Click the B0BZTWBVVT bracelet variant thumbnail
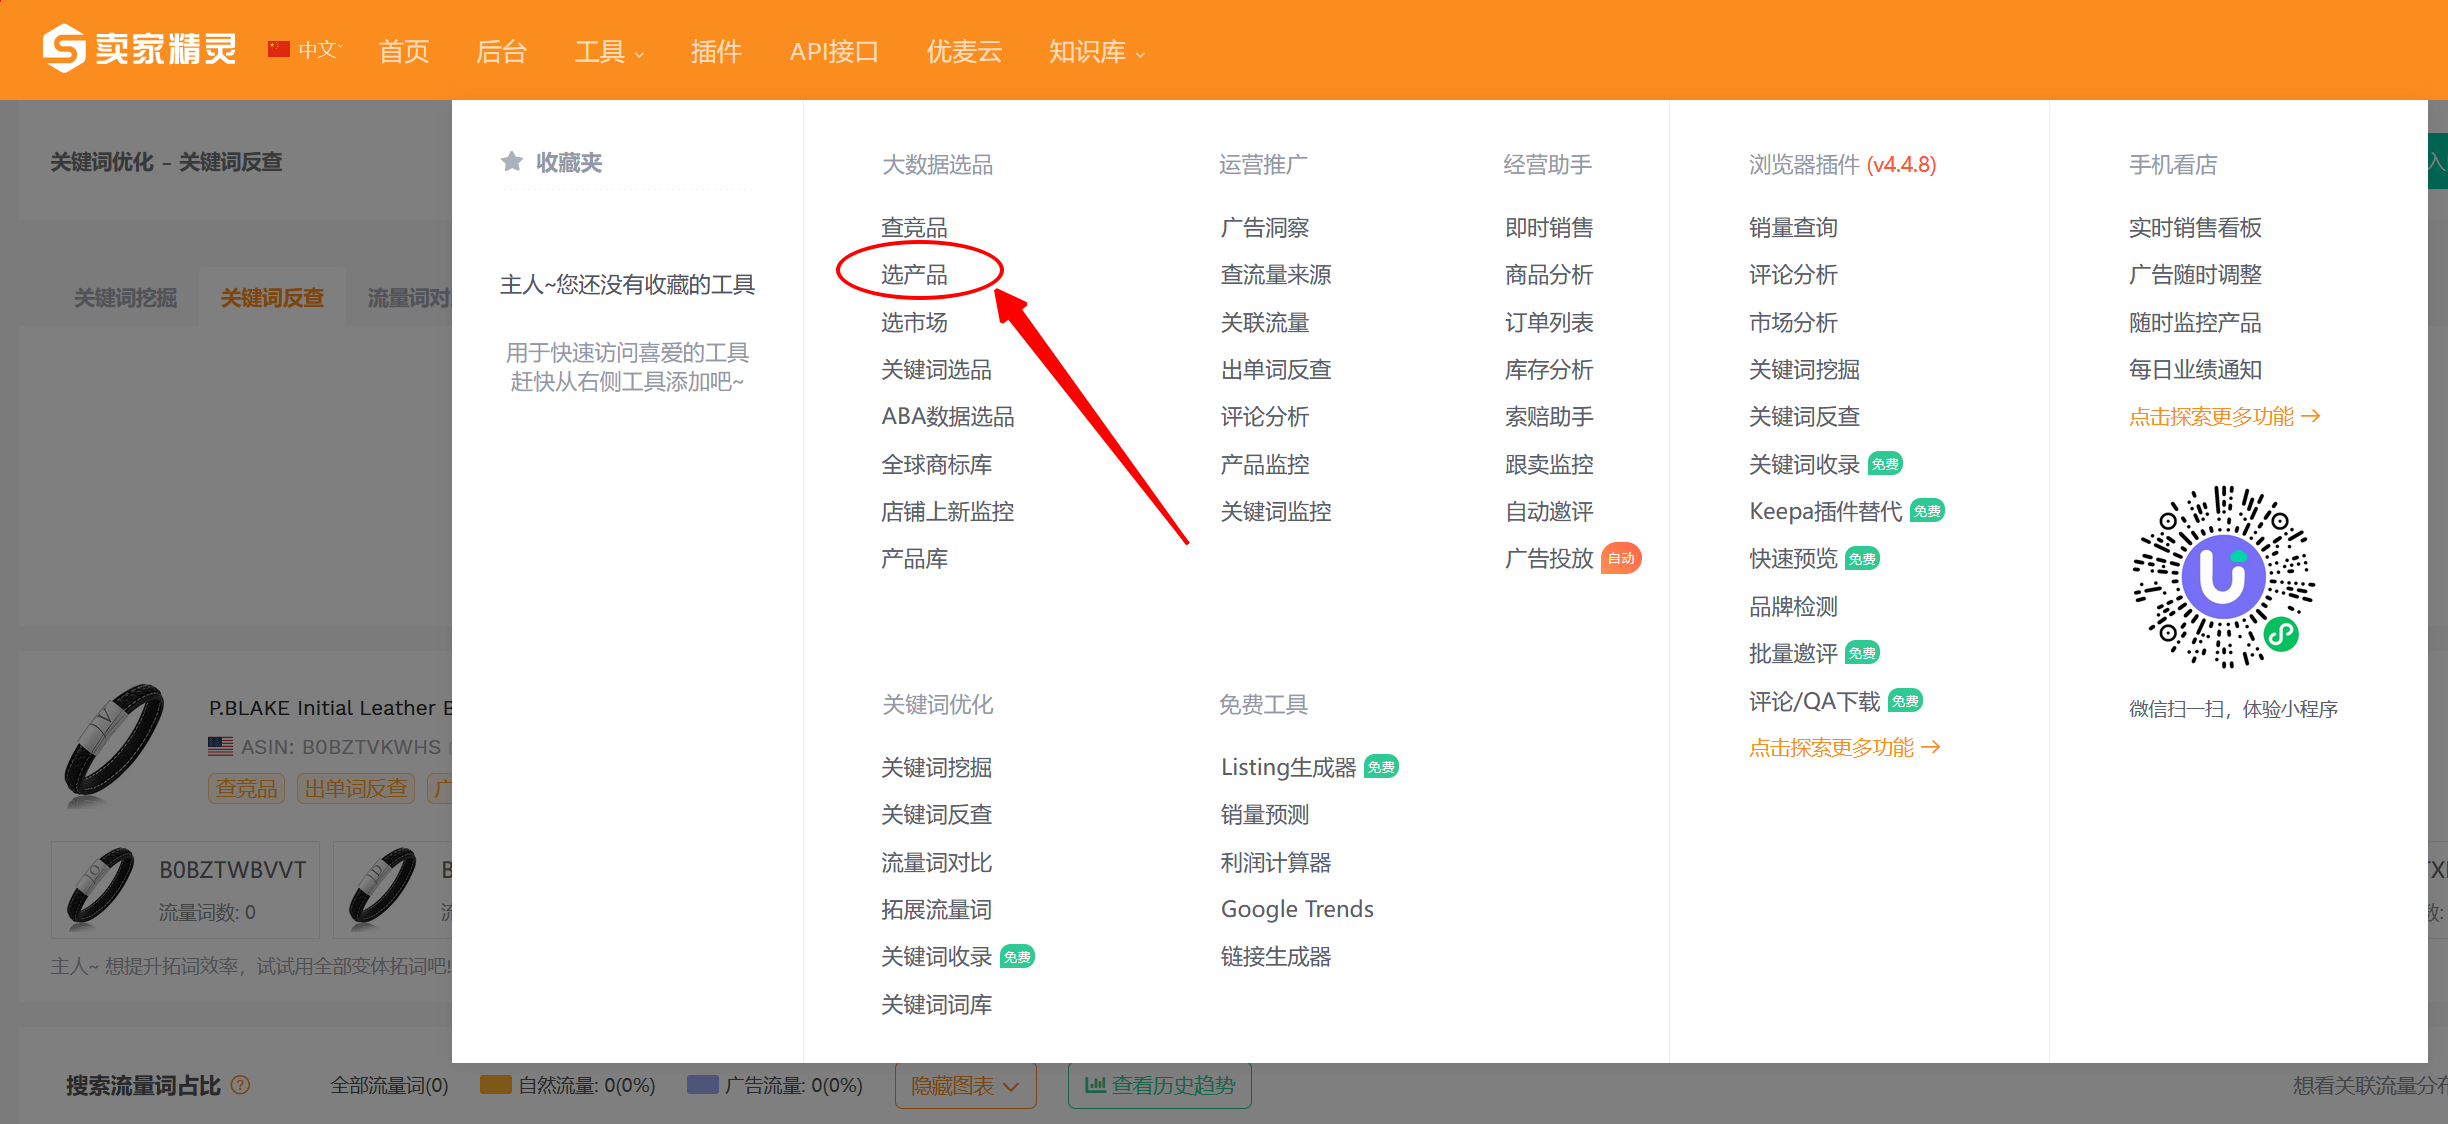The height and width of the screenshot is (1124, 2448). 100,887
